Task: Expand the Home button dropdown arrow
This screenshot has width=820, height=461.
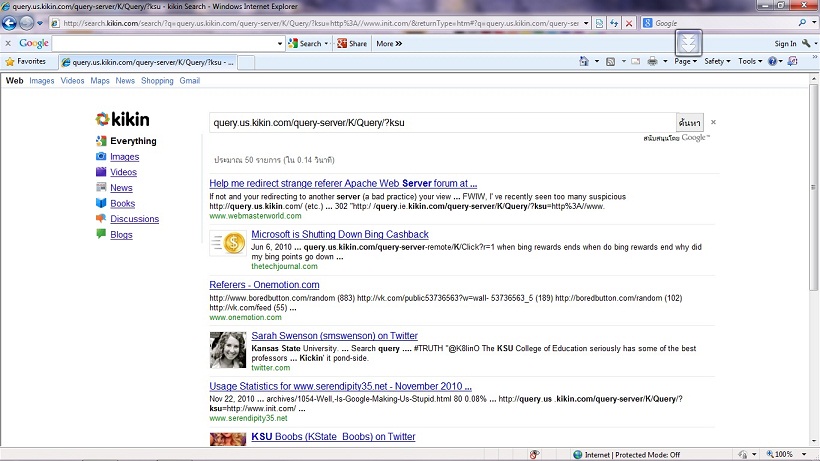Action: coord(597,61)
